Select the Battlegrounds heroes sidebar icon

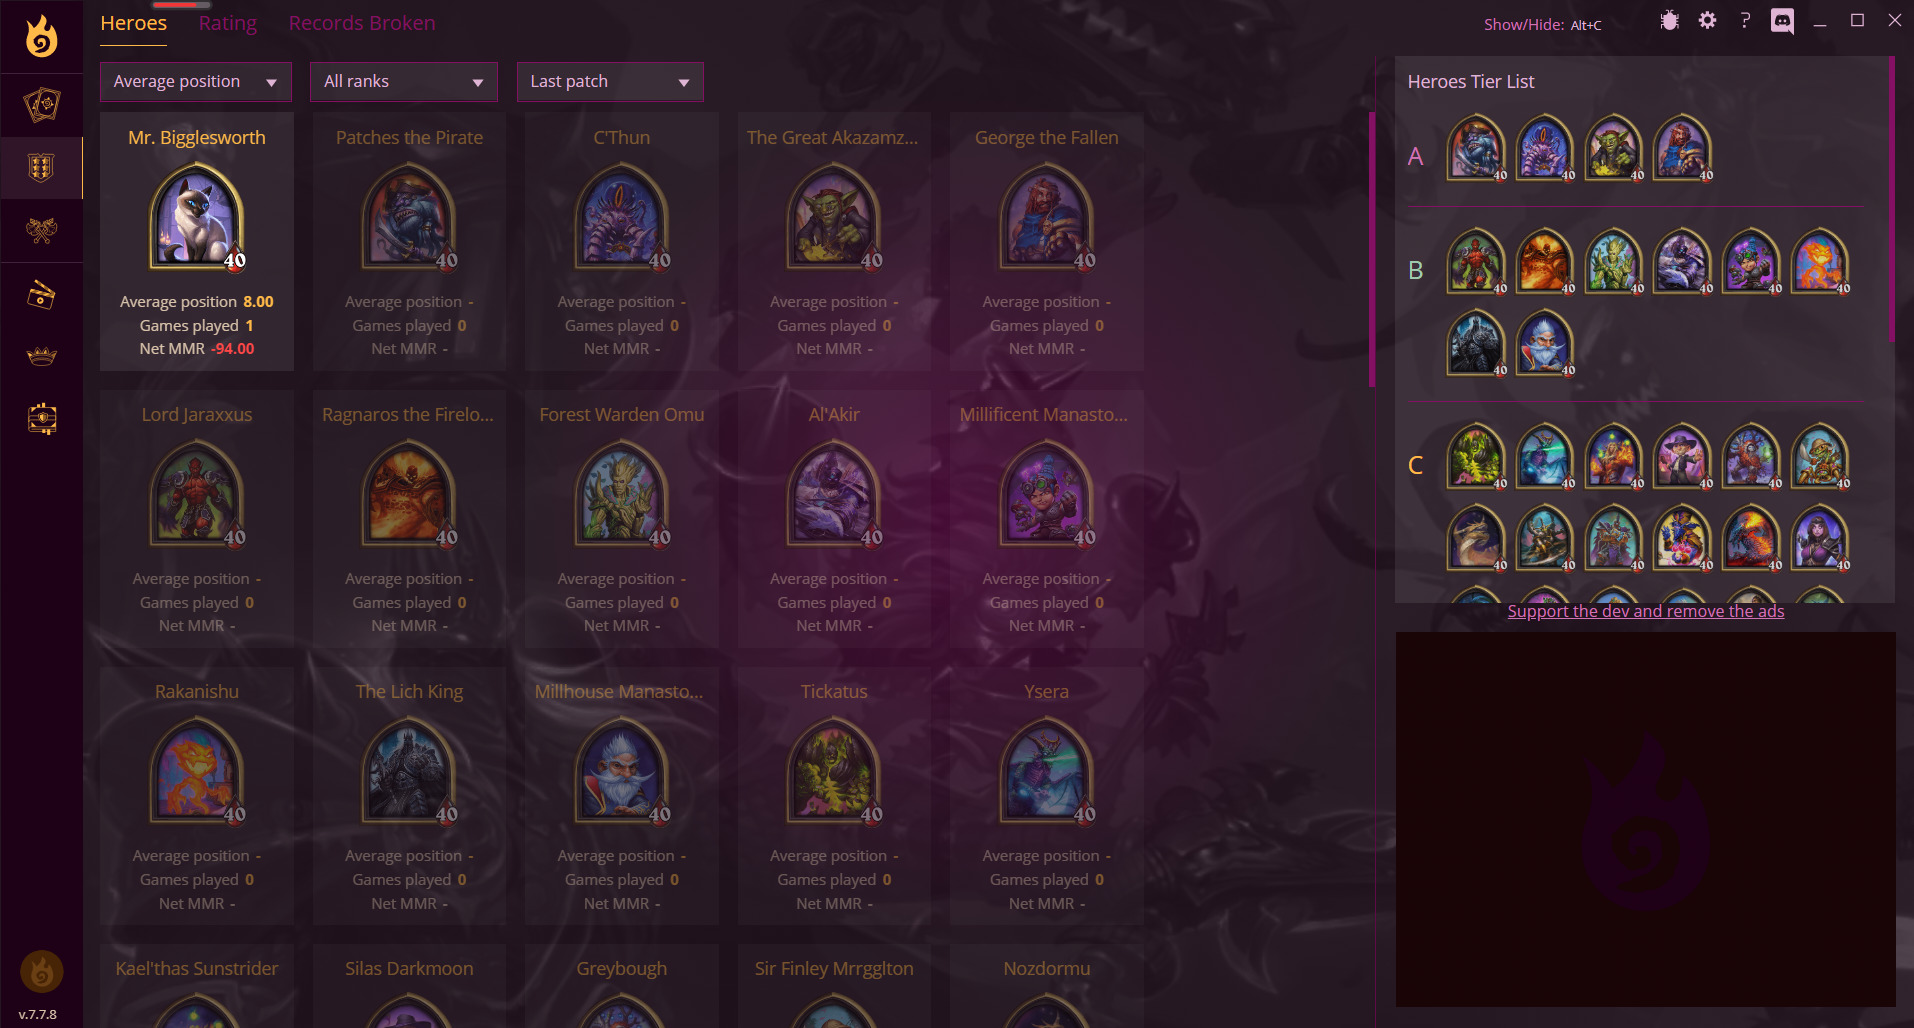pyautogui.click(x=41, y=168)
